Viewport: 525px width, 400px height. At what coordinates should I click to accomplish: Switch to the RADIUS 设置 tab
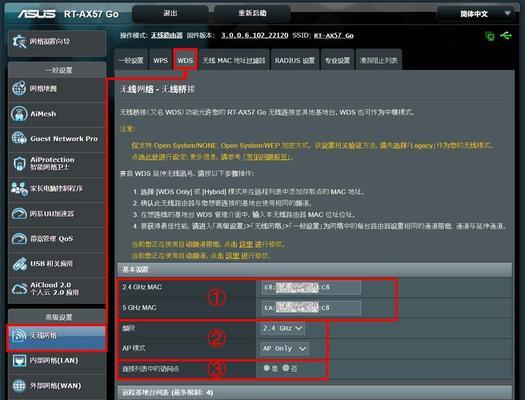pos(295,60)
